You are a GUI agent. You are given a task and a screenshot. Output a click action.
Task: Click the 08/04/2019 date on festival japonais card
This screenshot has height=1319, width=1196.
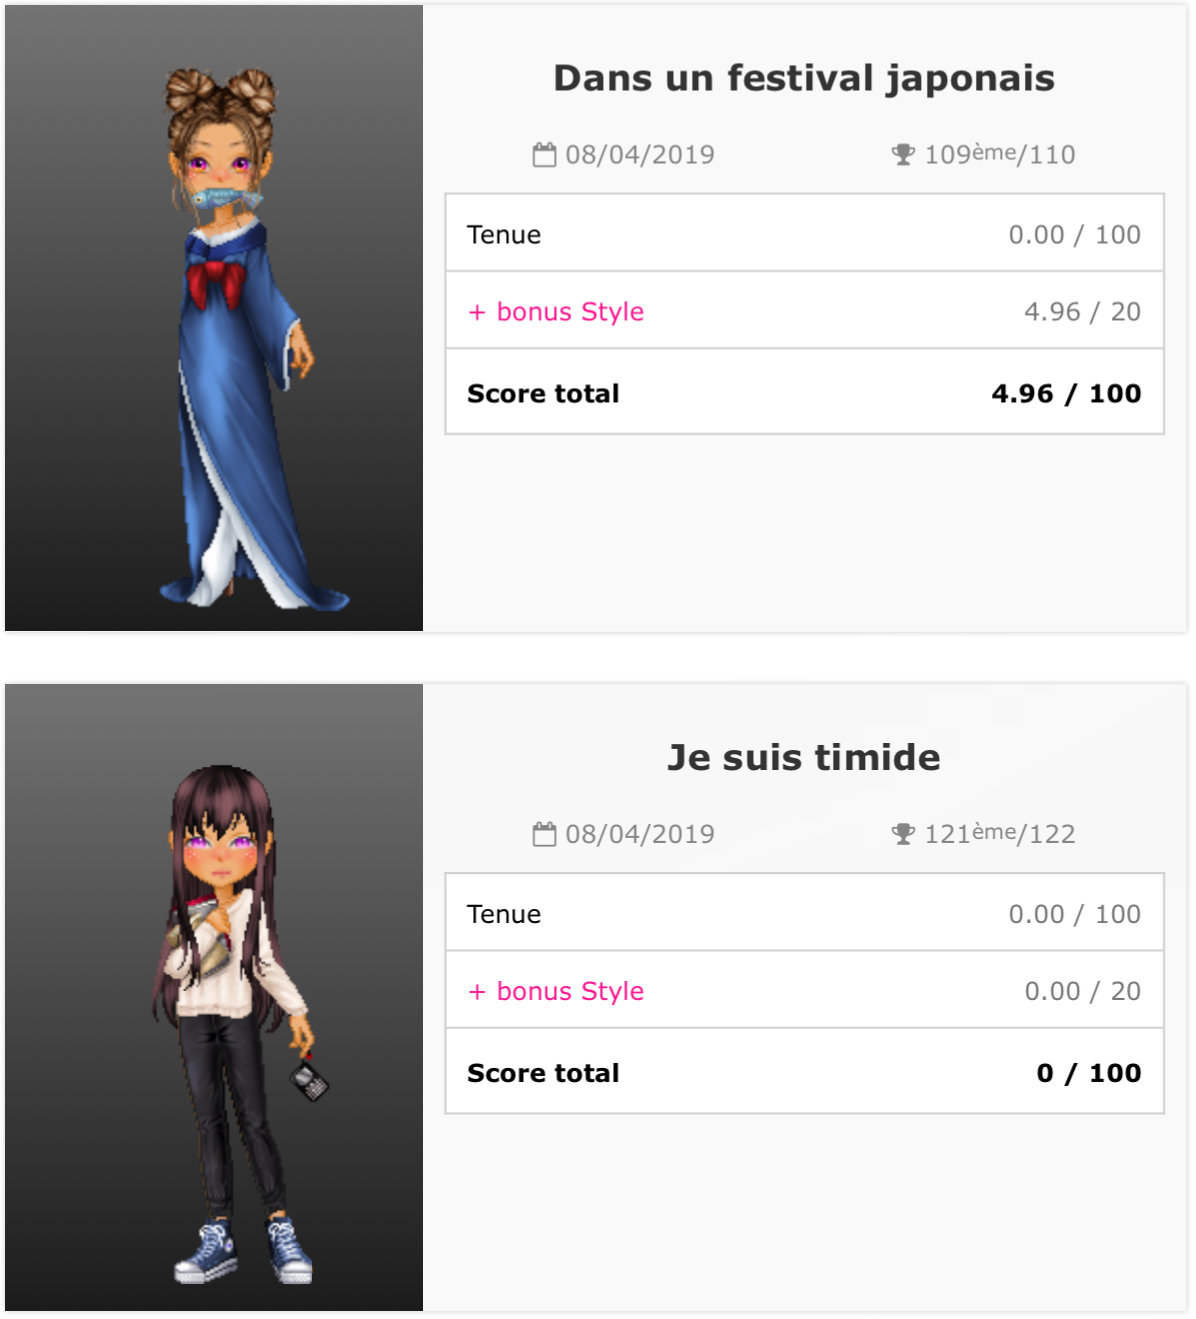[640, 155]
